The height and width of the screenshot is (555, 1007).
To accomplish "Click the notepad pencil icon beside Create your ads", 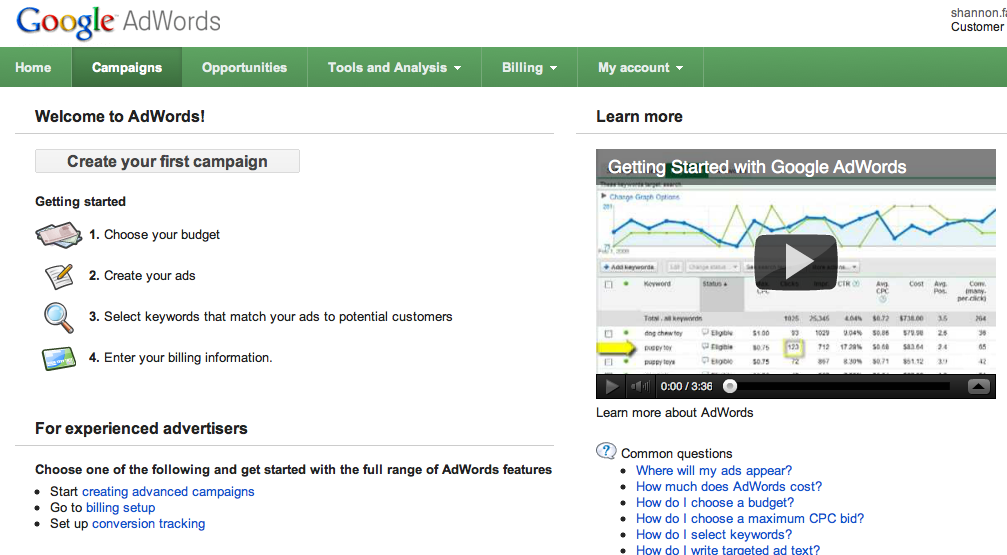I will (x=59, y=276).
